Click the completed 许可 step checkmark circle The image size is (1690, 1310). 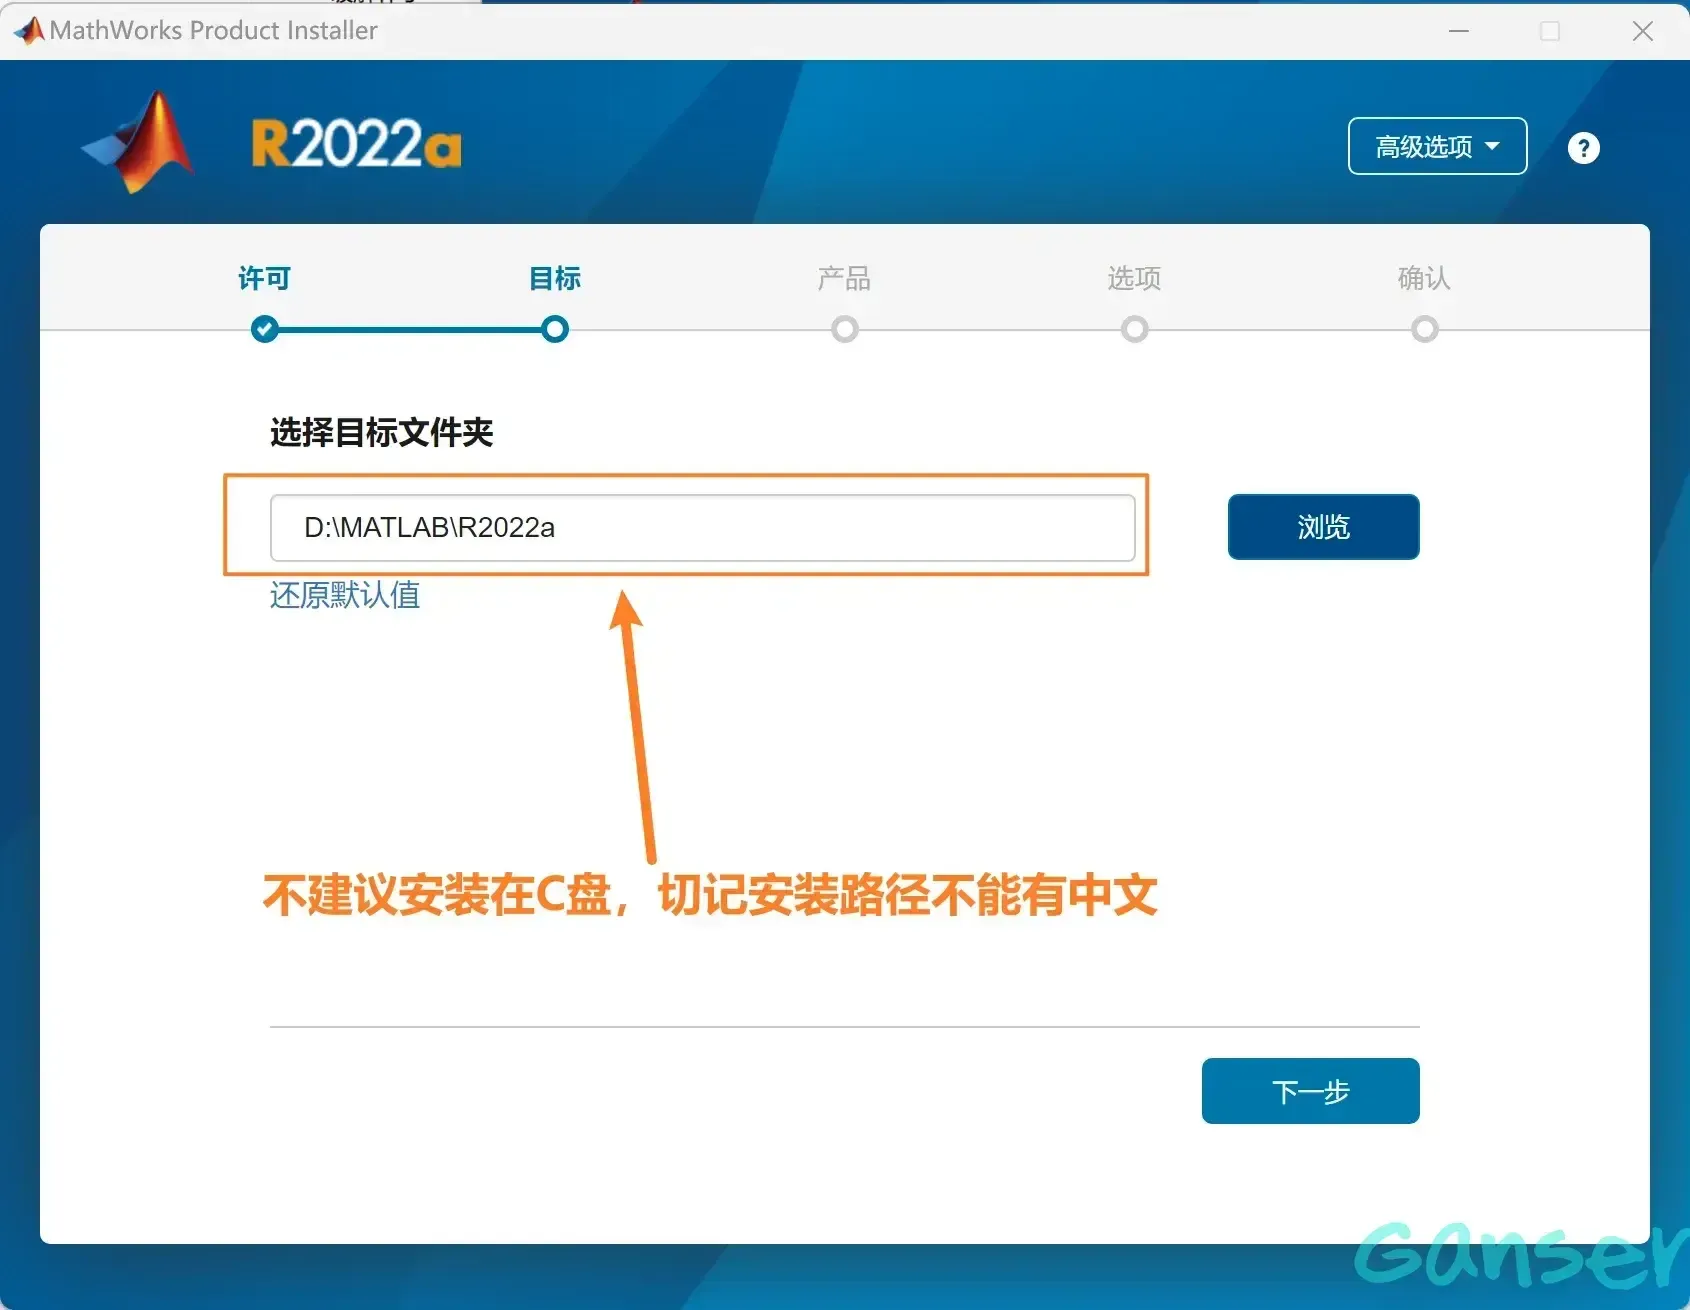pos(265,329)
